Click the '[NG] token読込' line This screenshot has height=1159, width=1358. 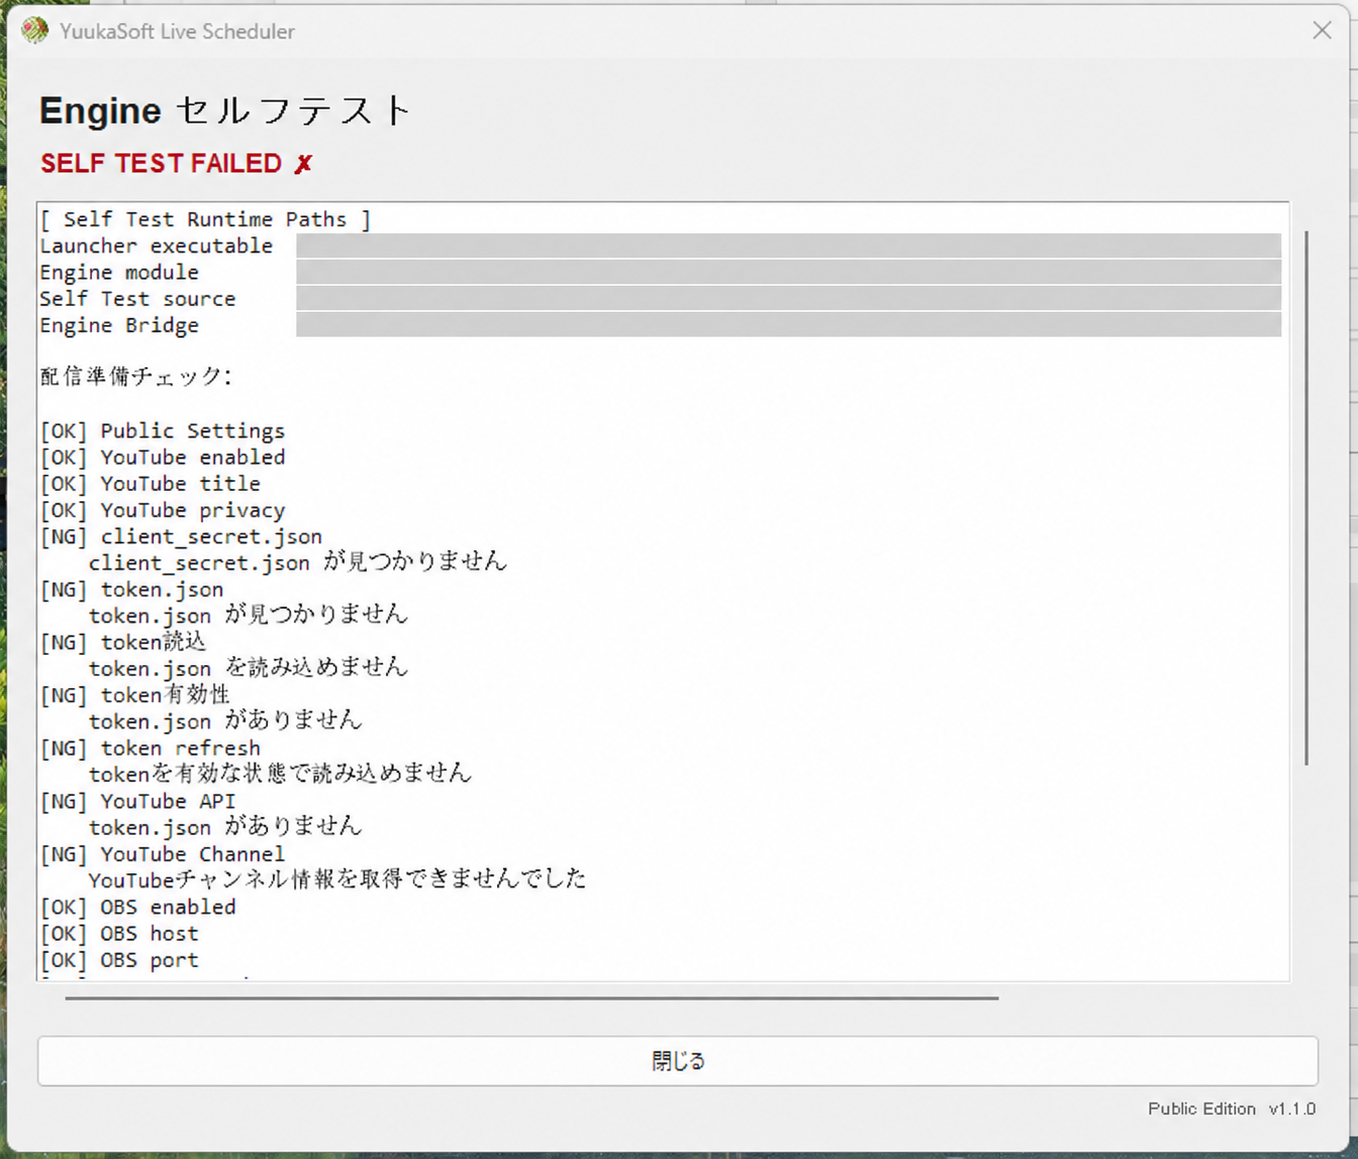tap(123, 642)
